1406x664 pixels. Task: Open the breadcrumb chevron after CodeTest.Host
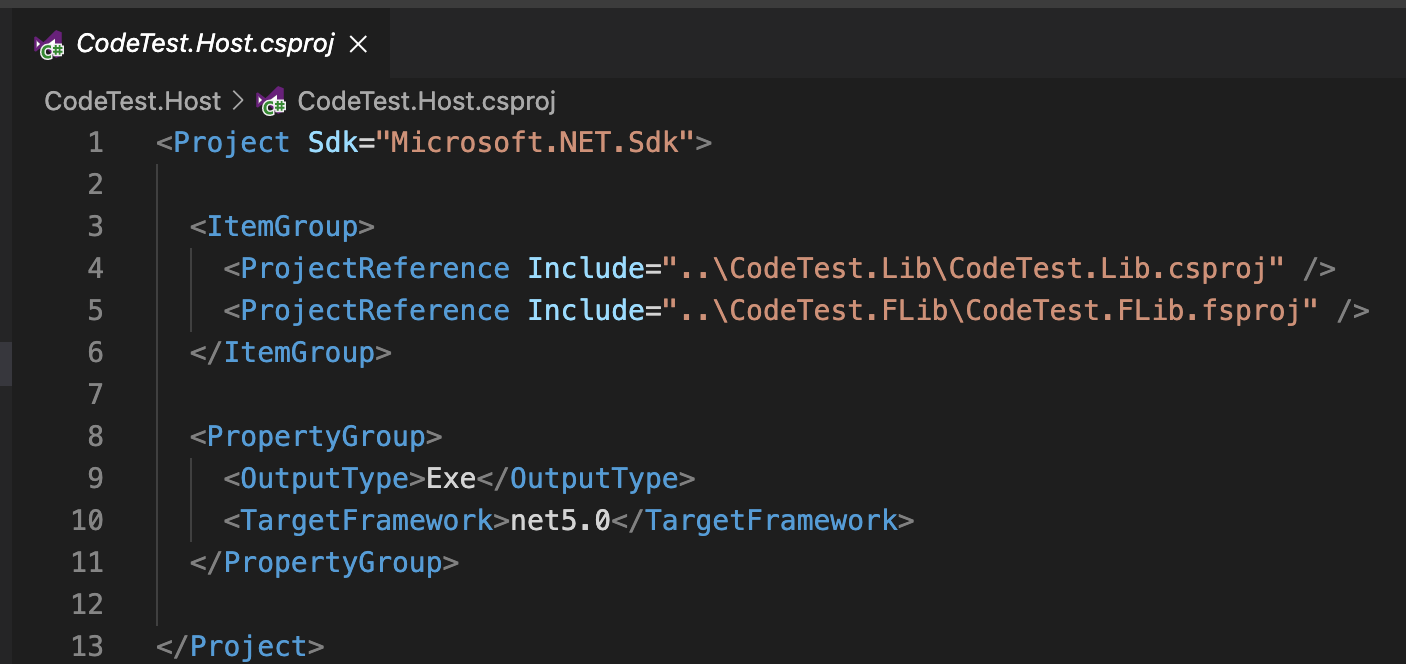click(236, 100)
